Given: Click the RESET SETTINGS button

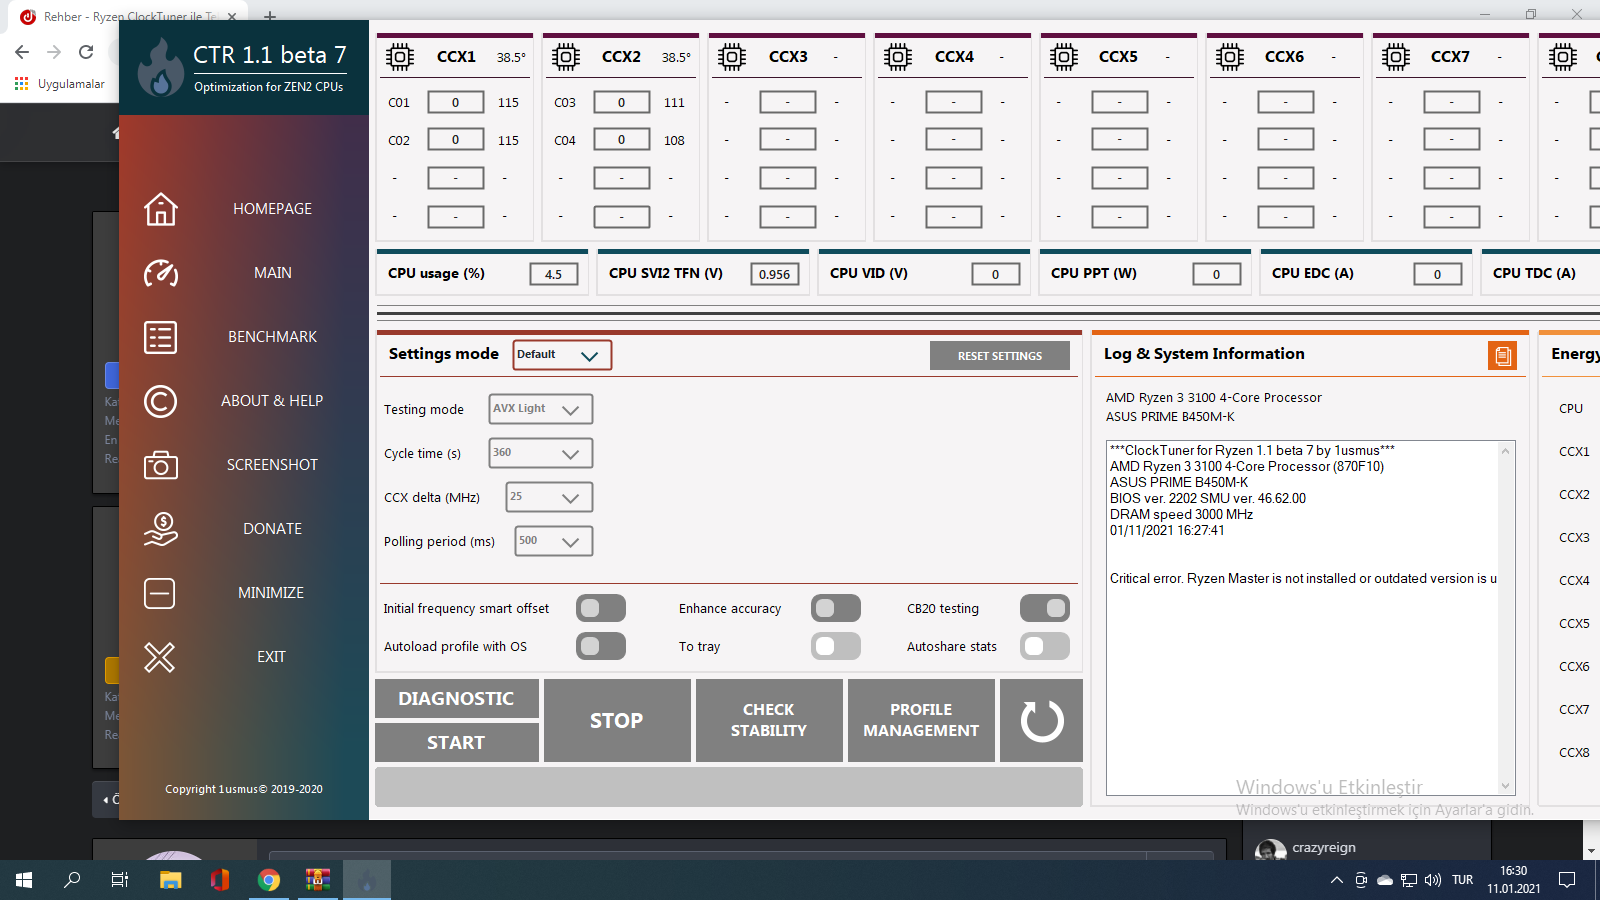Looking at the screenshot, I should pyautogui.click(x=1000, y=356).
